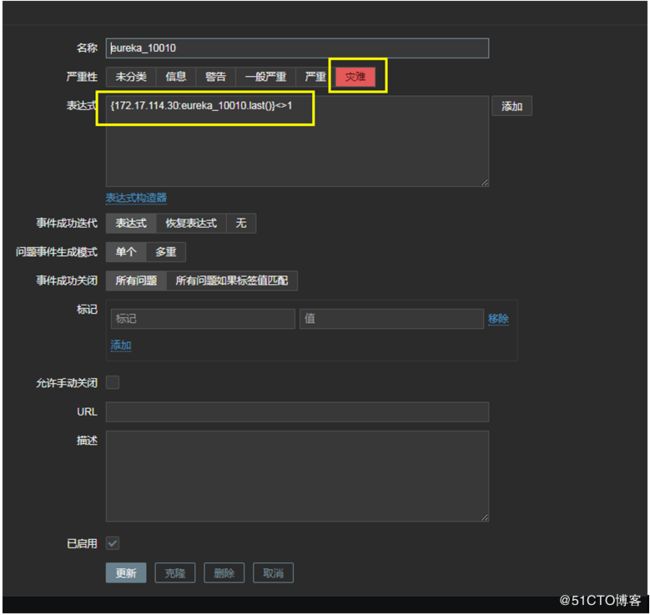The width and height of the screenshot is (650, 615).
Task: Open the 表达式构造器 link
Action: point(136,198)
